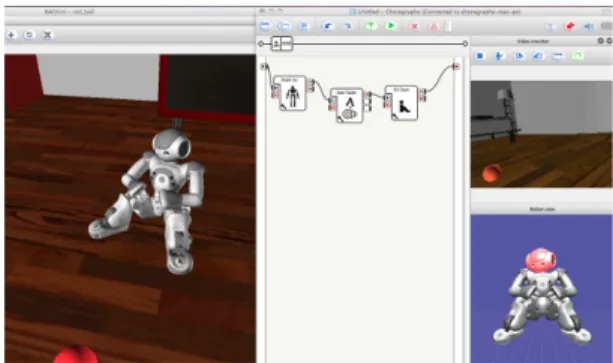Viewport: 613px width, 363px height.
Task: Click the red warning triangle debug icon
Action: 433,27
